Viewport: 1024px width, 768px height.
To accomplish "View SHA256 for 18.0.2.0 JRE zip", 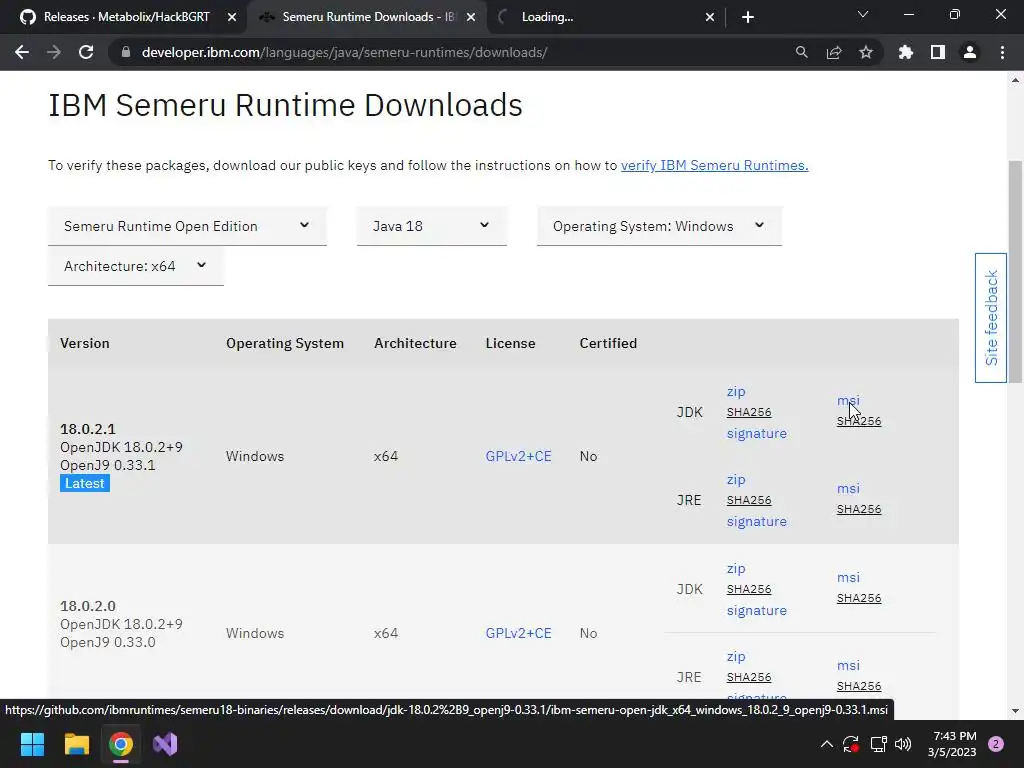I will 749,677.
